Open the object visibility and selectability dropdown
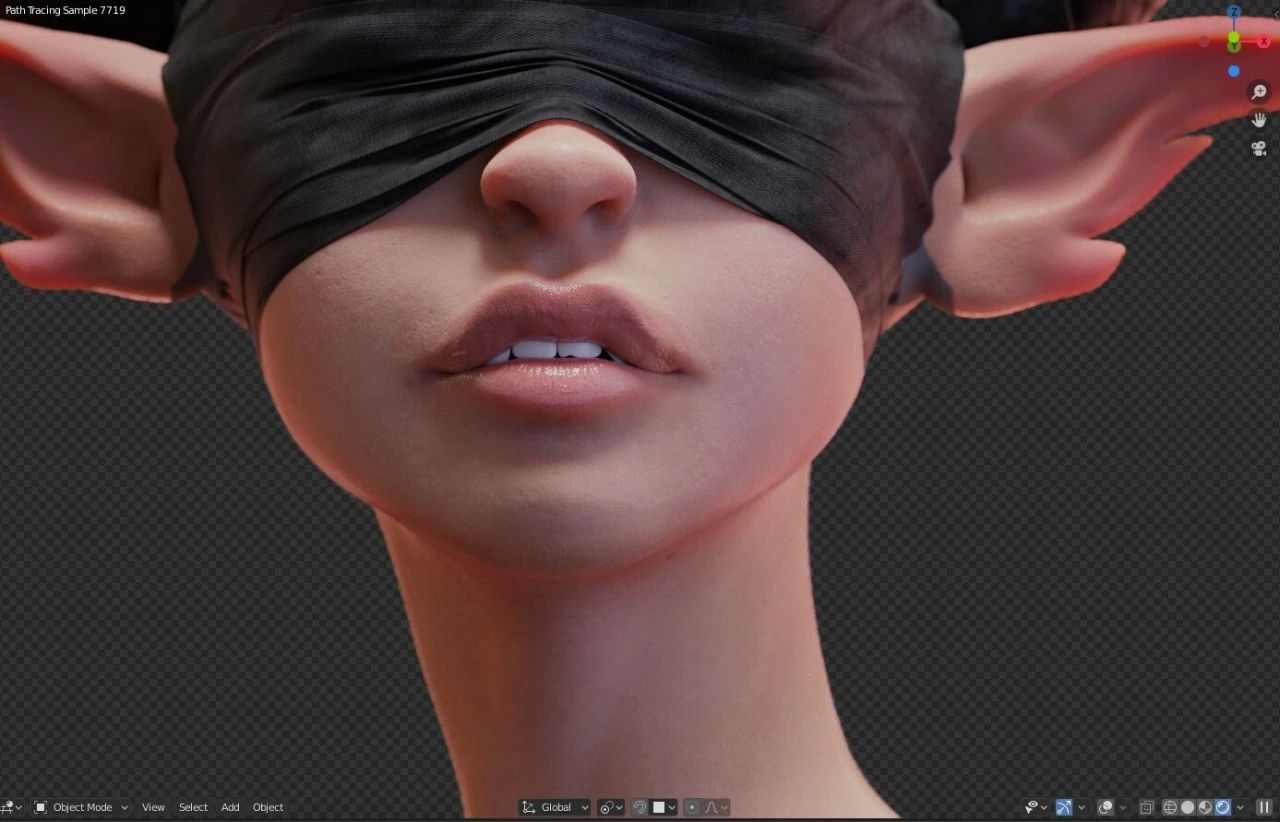The image size is (1280, 822). click(1036, 807)
